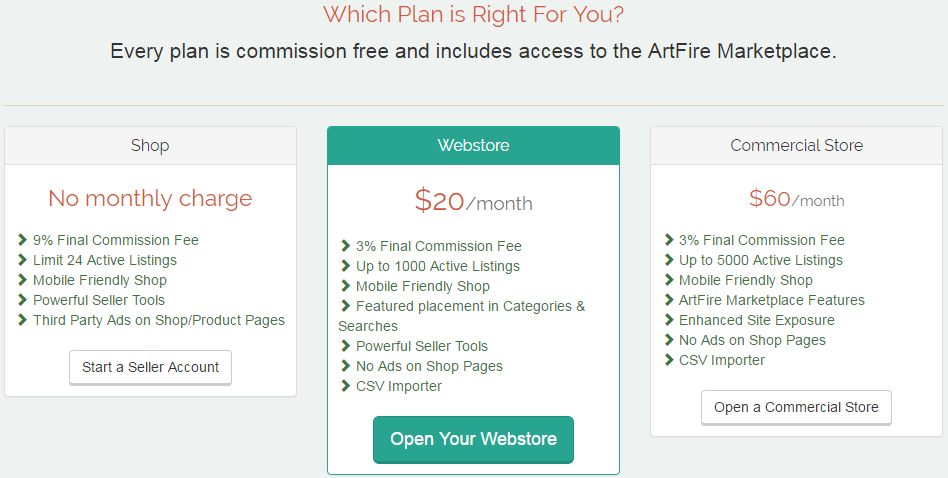Open a Commercial Store
This screenshot has height=478, width=948.
click(796, 407)
